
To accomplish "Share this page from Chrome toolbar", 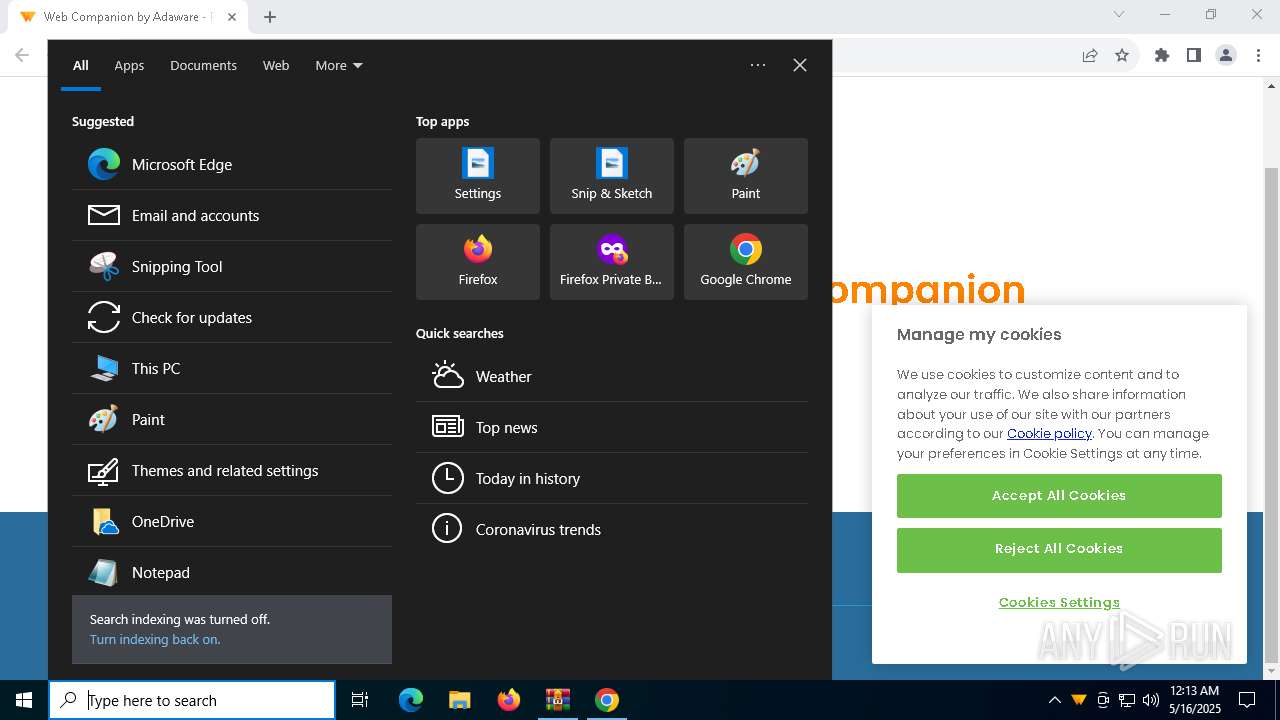I will [1090, 55].
